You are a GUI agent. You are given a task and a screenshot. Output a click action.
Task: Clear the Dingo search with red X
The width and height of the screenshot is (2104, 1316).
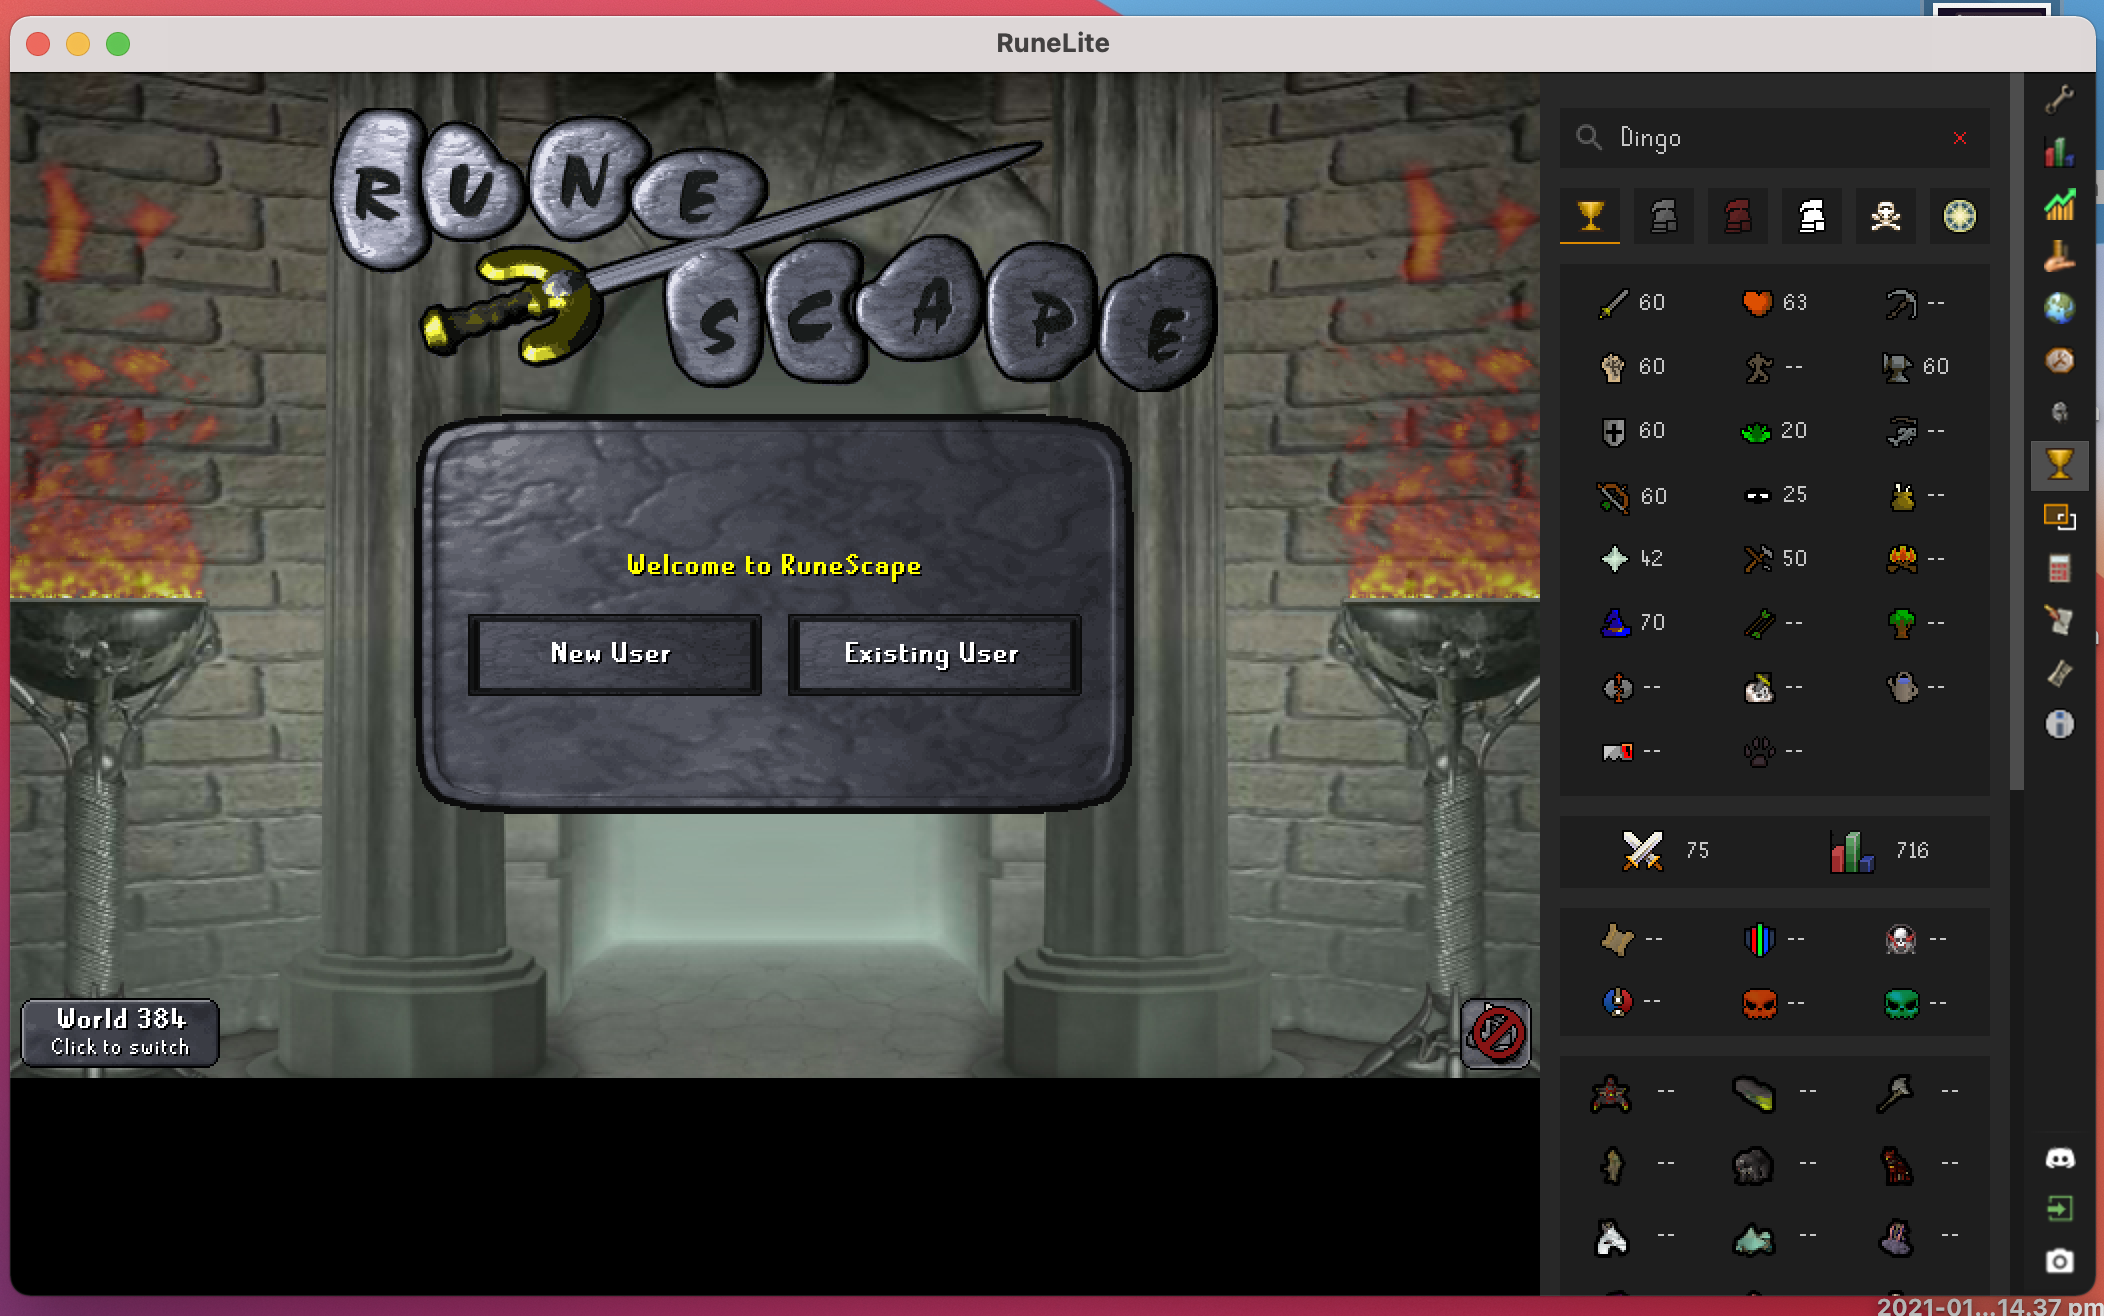coord(1960,138)
